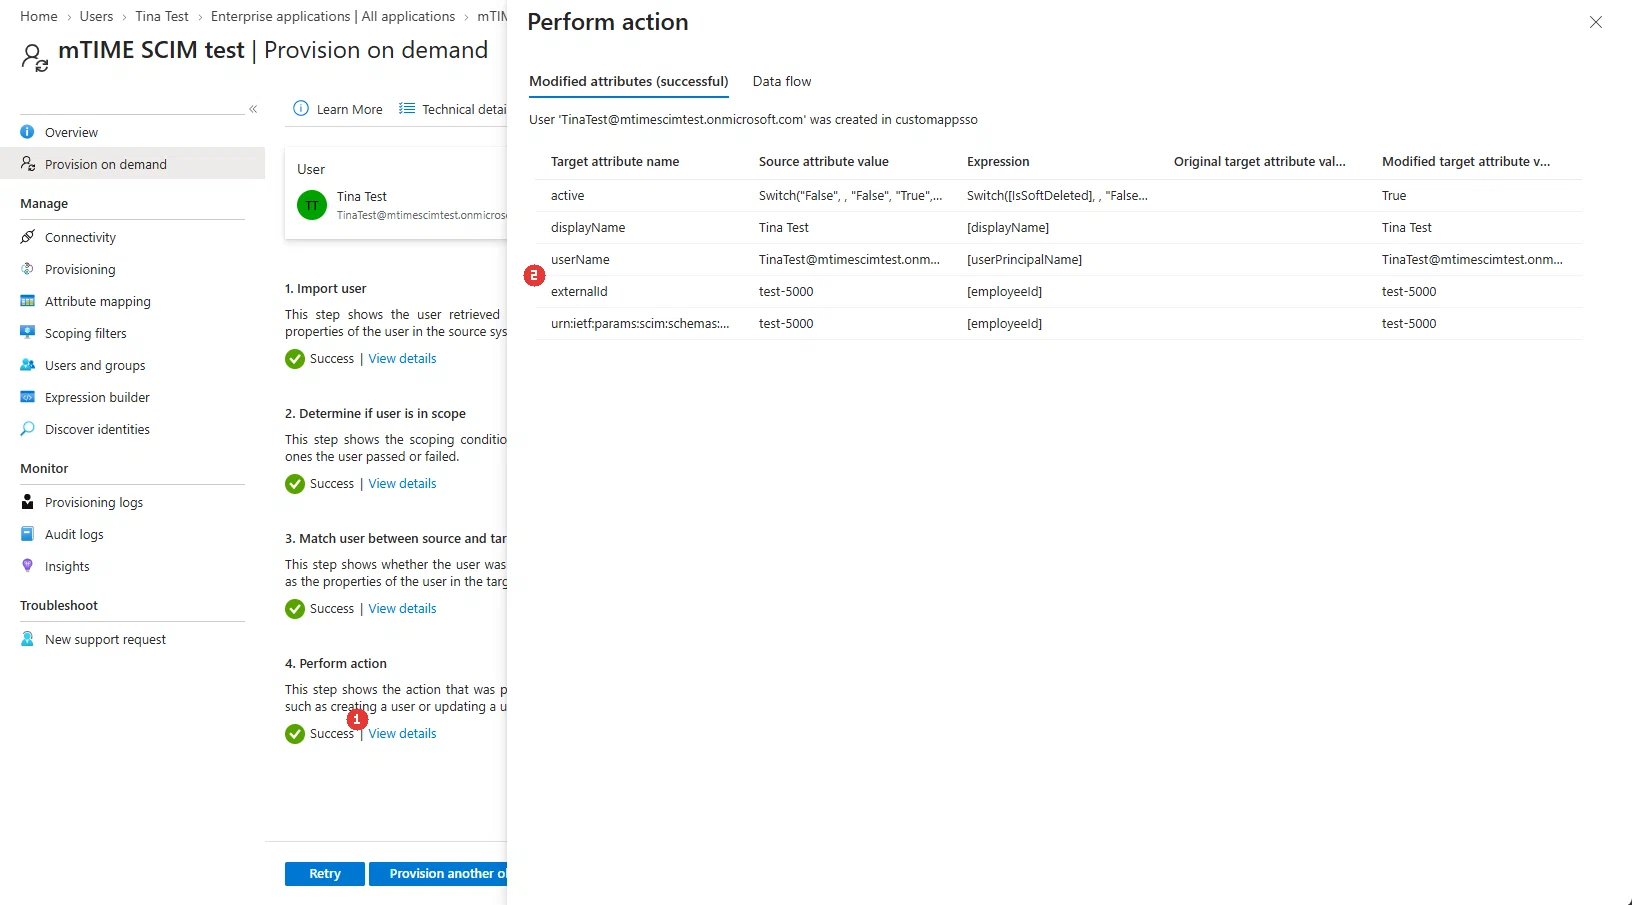Click the Audit logs icon

[x=27, y=534]
